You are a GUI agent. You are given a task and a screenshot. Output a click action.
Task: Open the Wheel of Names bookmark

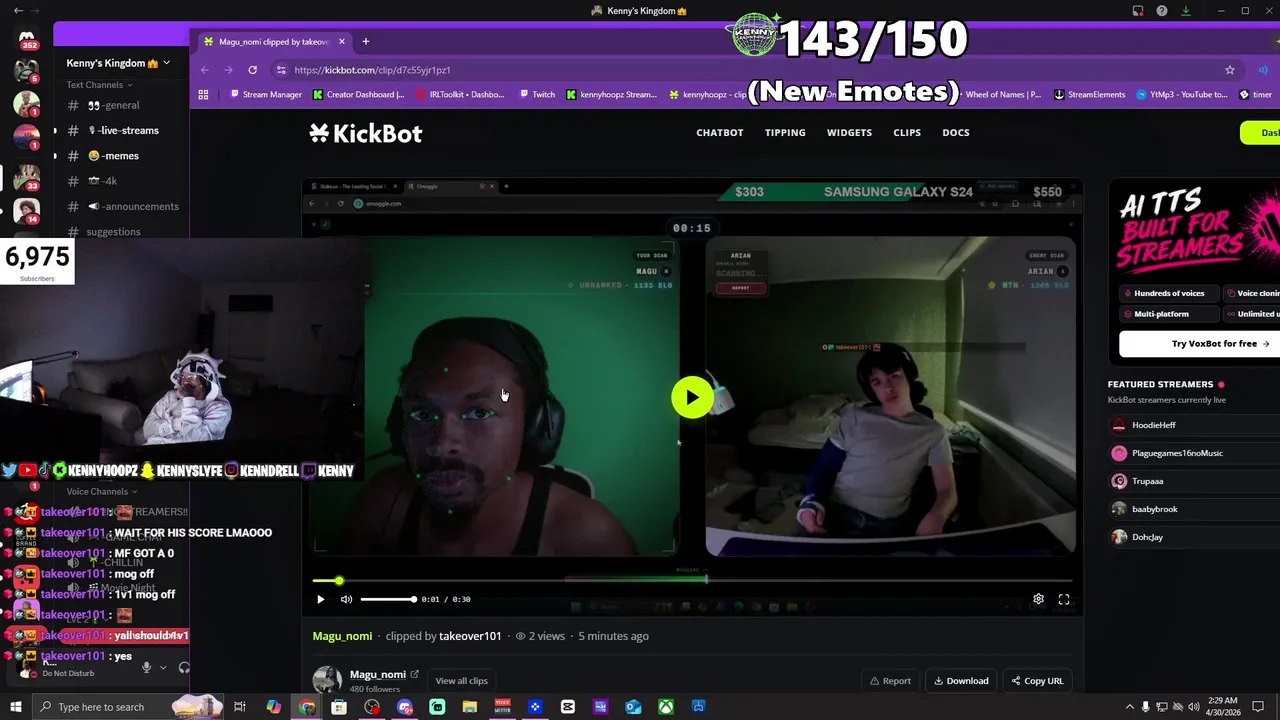[x=1003, y=95]
